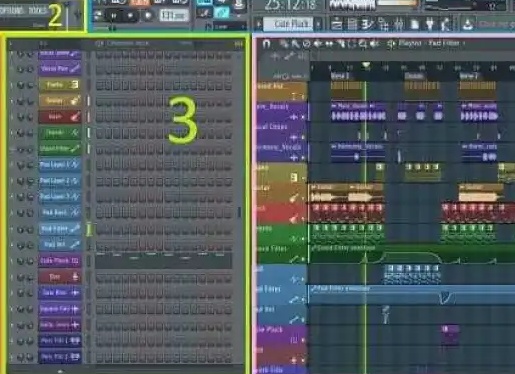Select the Harmony_Vocals clip in Verse 1

click(x=358, y=152)
